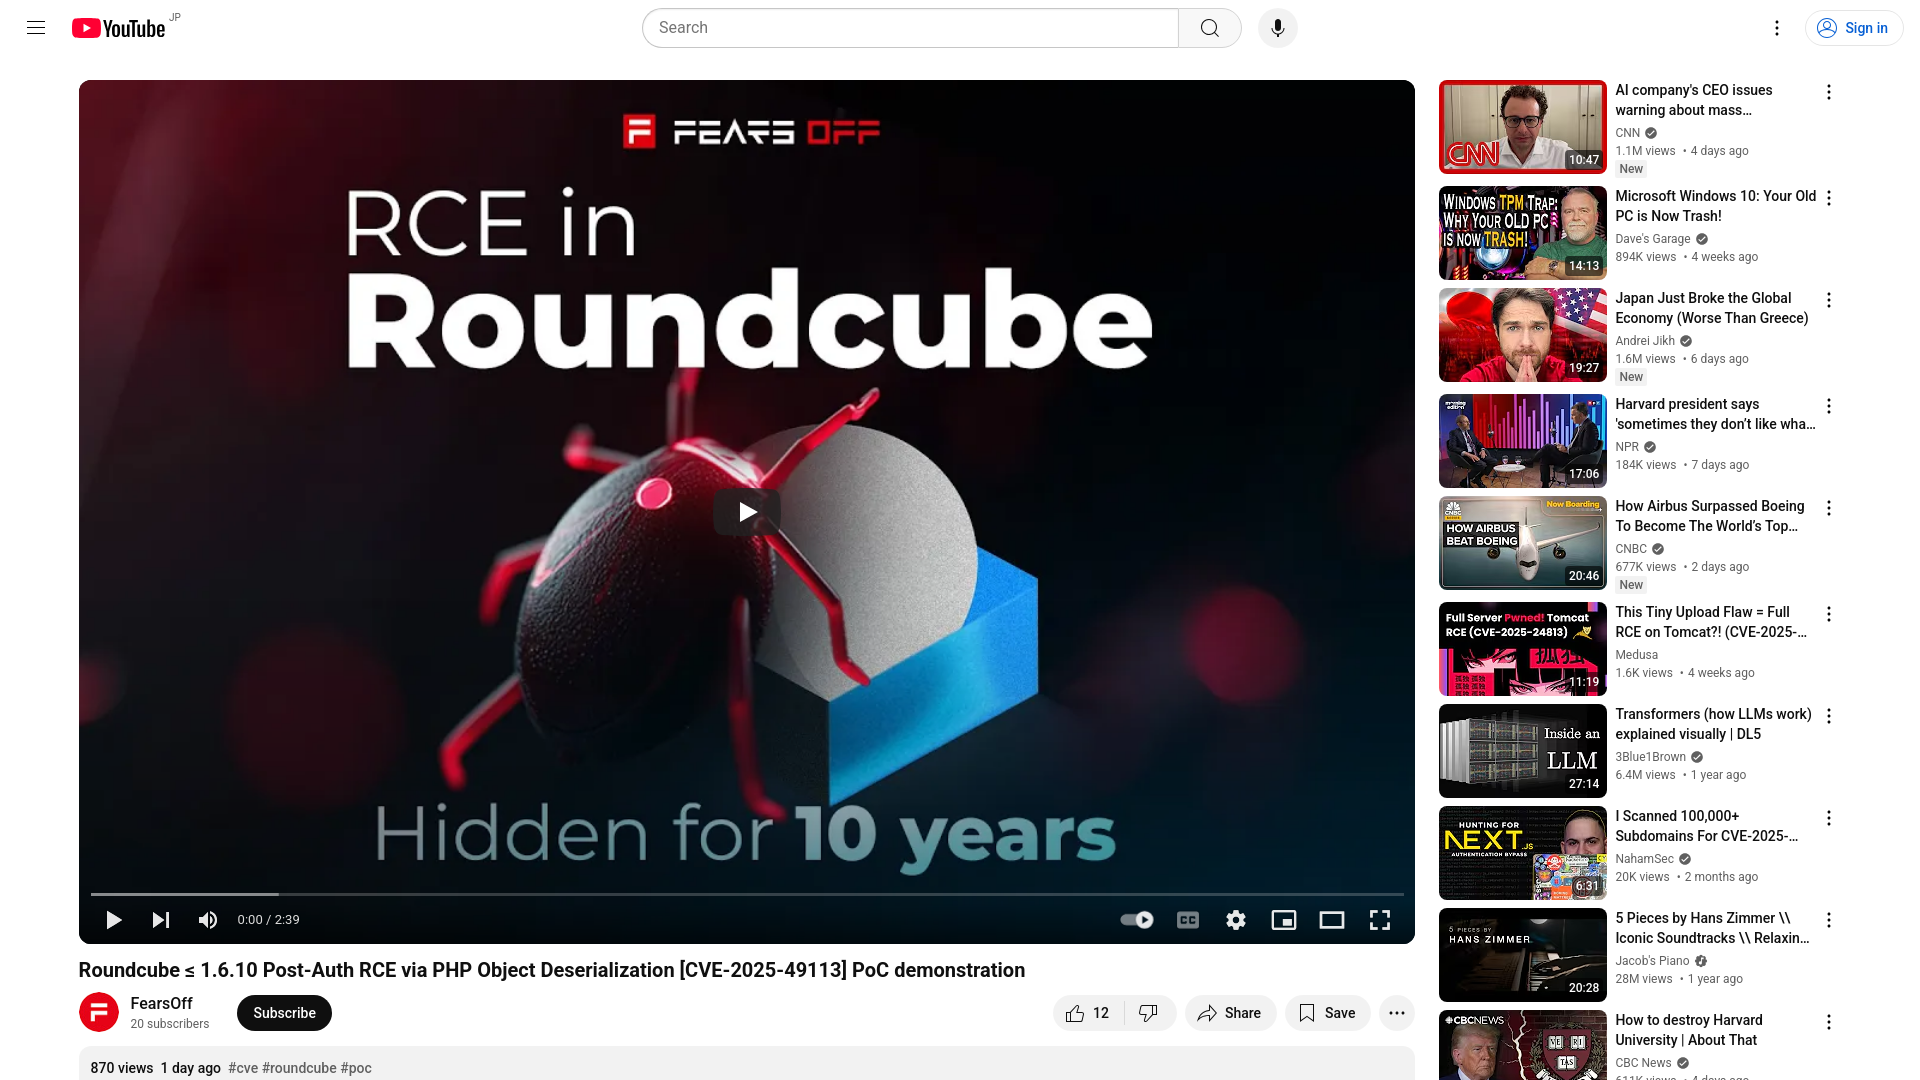Toggle the autoplay switch

point(1137,920)
